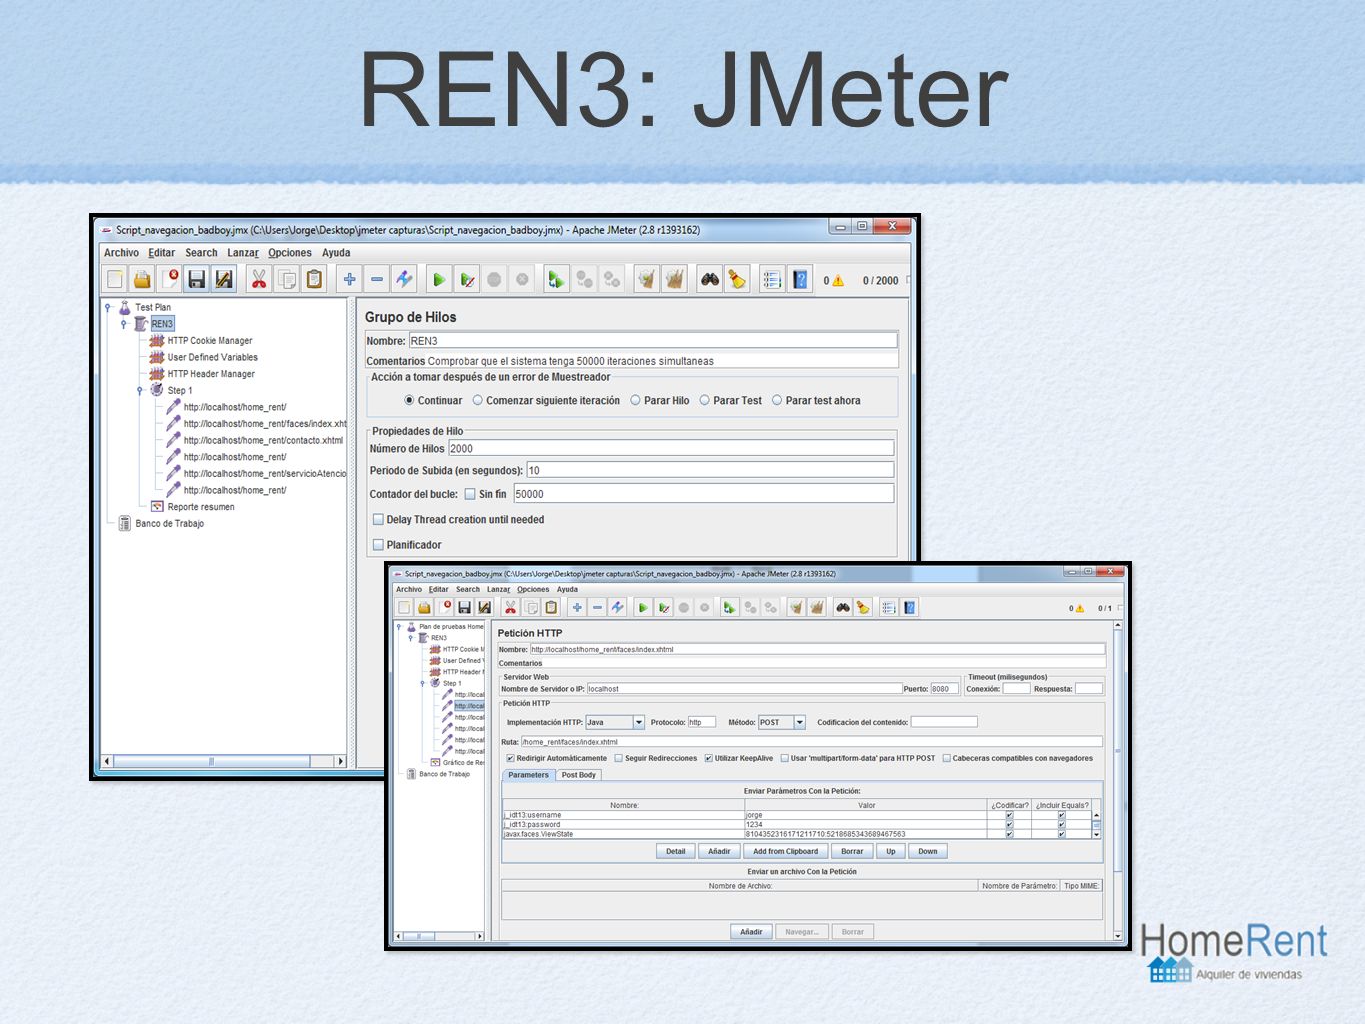This screenshot has height=1024, width=1365.
Task: Collapse the Plan de pruebas node in the front window
Action: coord(399,627)
